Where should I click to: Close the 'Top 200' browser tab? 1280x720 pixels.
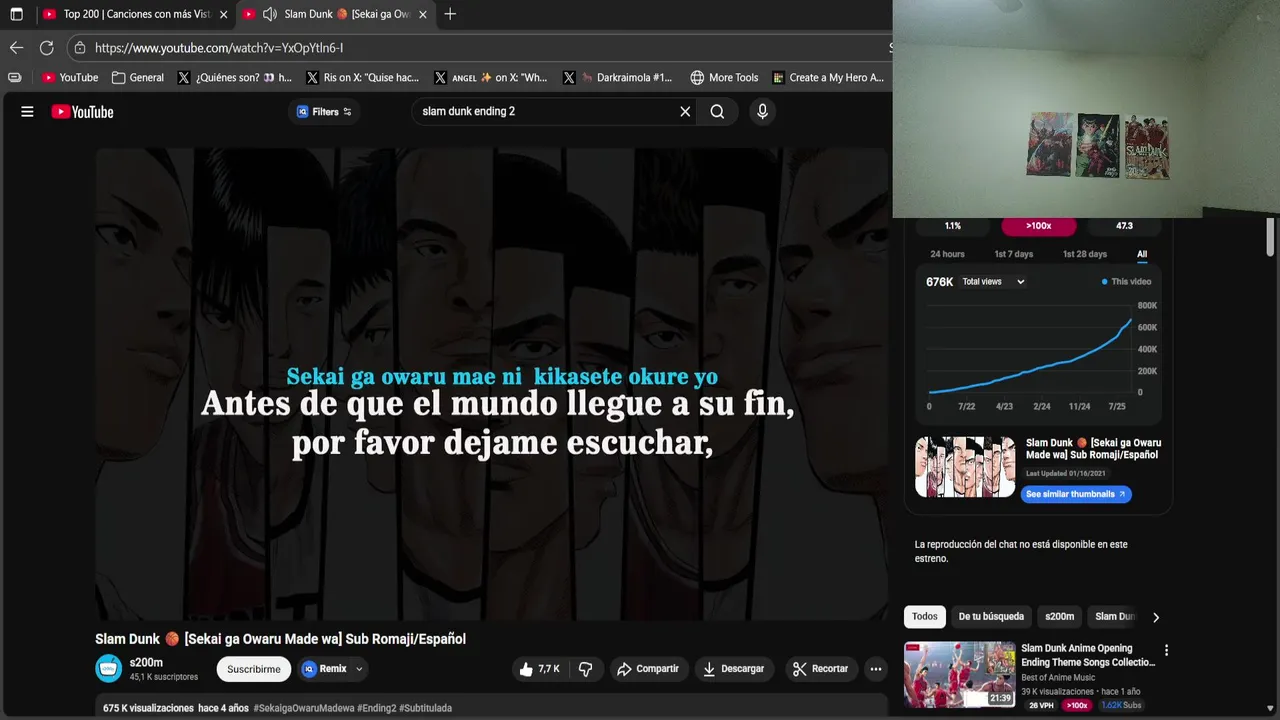pyautogui.click(x=223, y=14)
